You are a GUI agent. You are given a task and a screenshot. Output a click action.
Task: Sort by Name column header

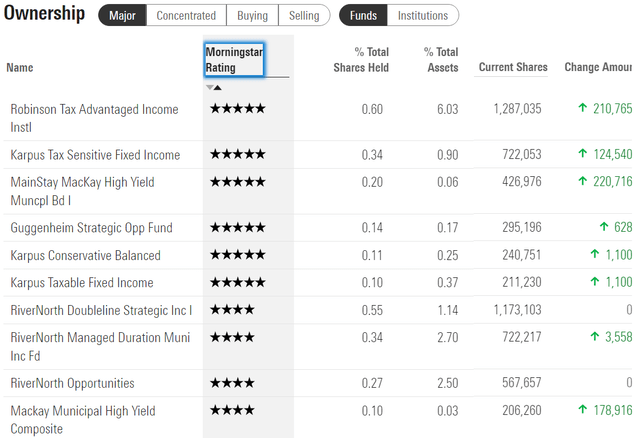(20, 67)
